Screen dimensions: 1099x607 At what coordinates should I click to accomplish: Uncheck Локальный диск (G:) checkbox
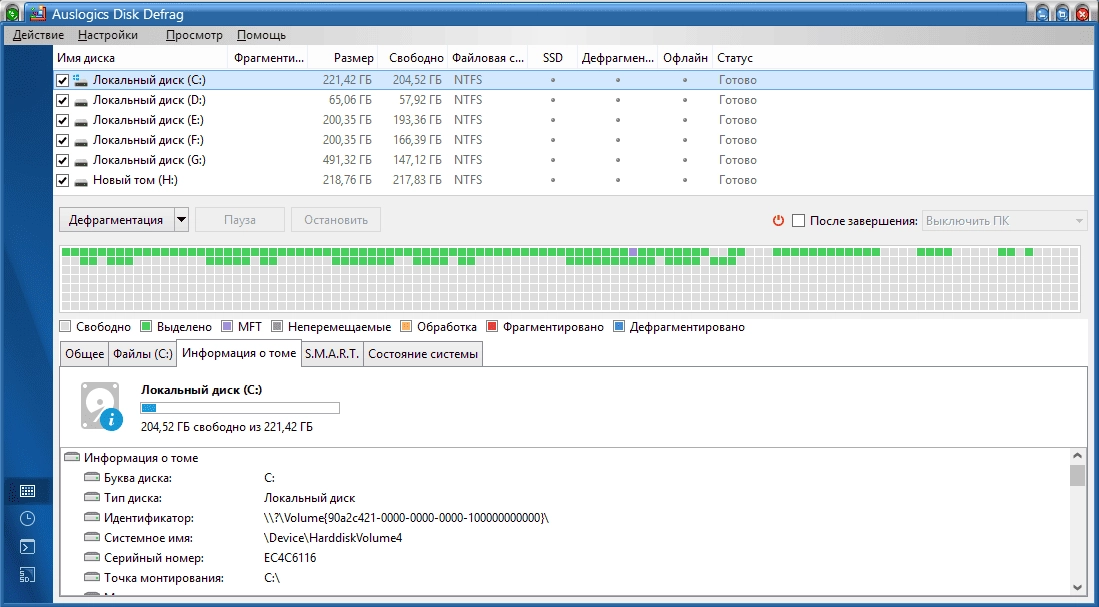click(62, 161)
